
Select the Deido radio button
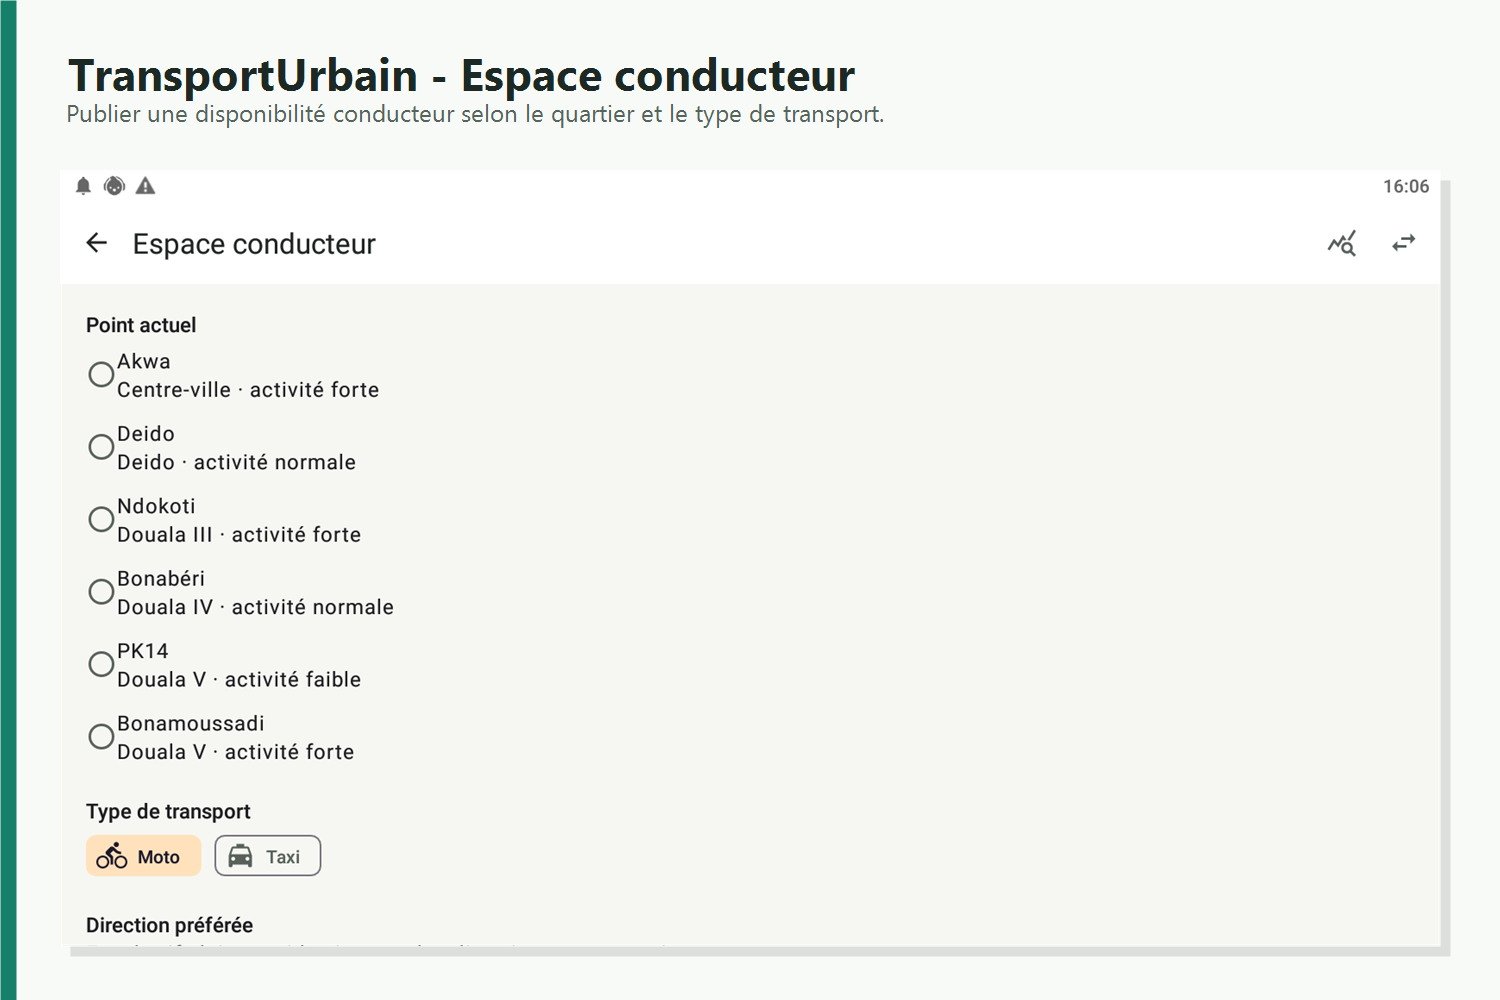tap(101, 447)
